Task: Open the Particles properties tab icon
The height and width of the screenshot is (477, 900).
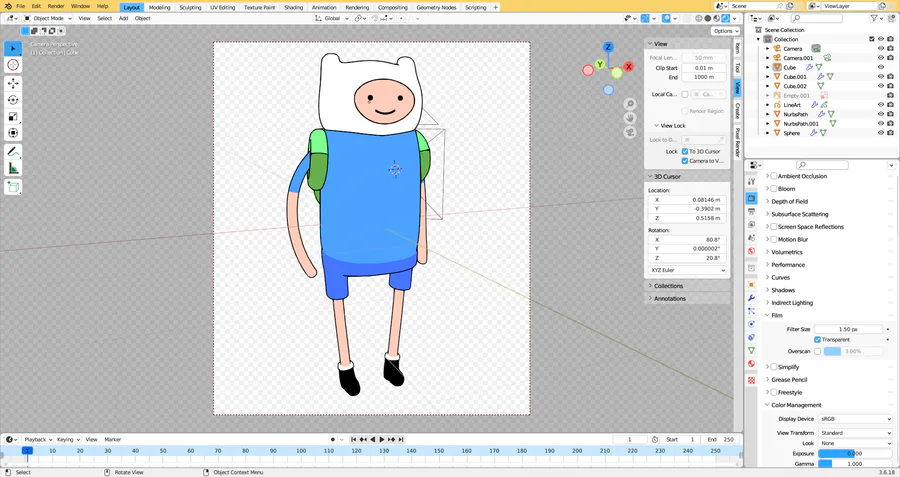Action: tap(751, 311)
